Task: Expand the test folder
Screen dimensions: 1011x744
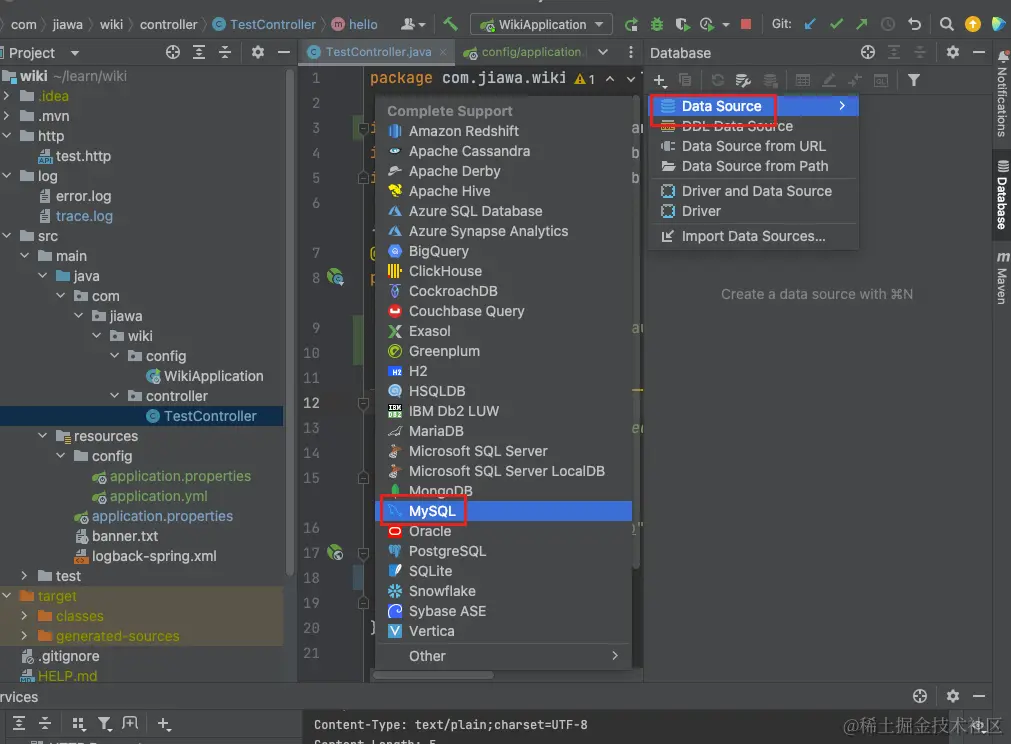Action: pos(25,576)
